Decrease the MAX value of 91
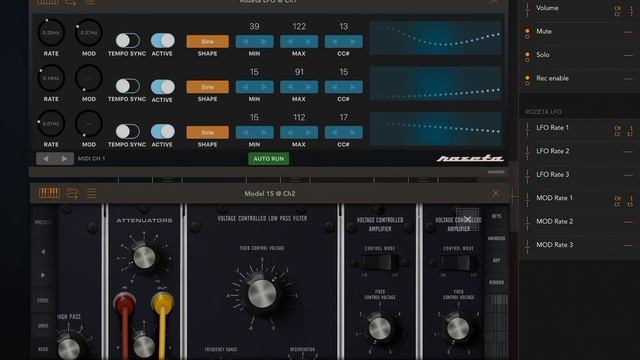The width and height of the screenshot is (640, 360). (289, 87)
